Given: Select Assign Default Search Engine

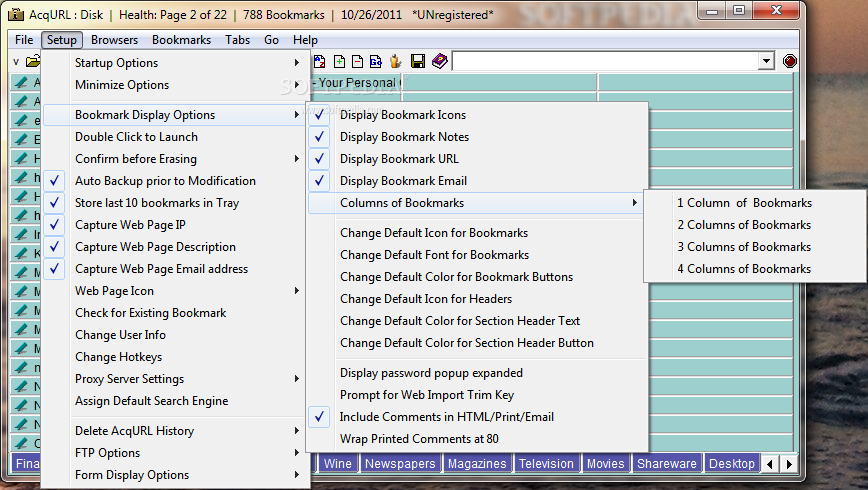Looking at the screenshot, I should (174, 401).
